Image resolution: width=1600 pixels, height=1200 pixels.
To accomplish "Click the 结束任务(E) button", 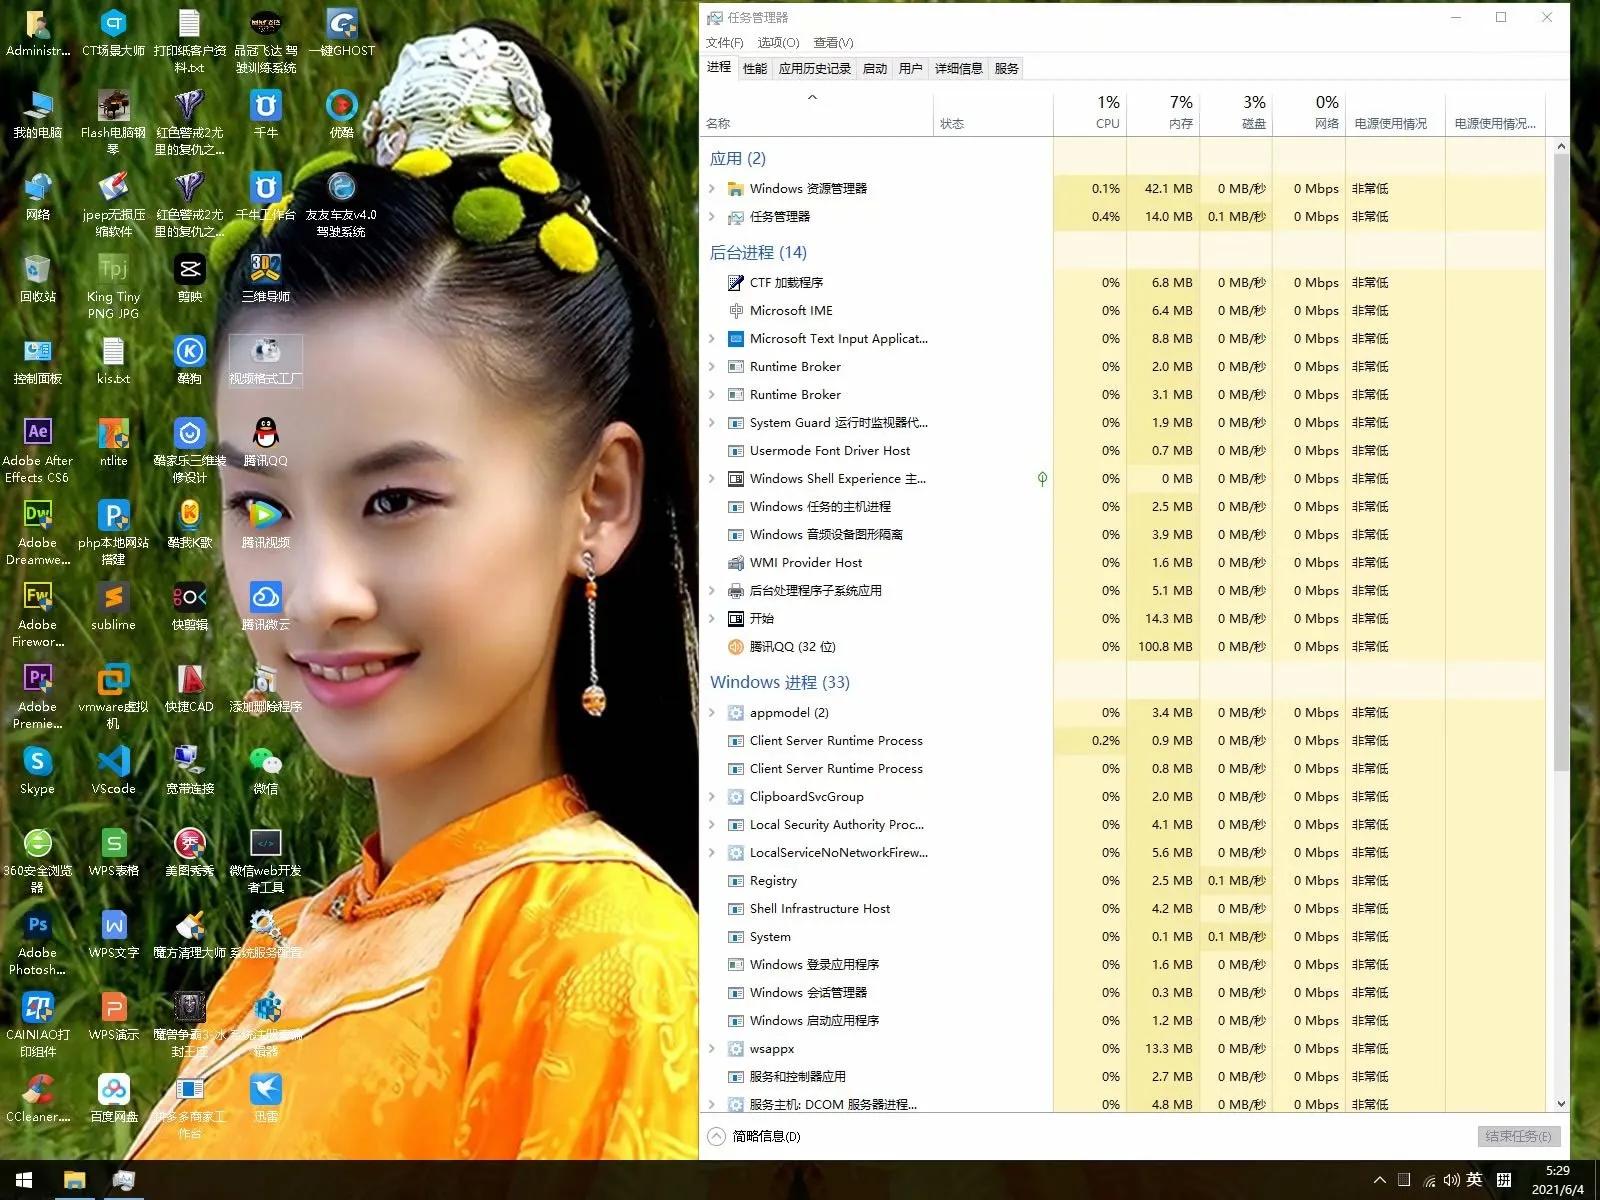I will pos(1518,1136).
